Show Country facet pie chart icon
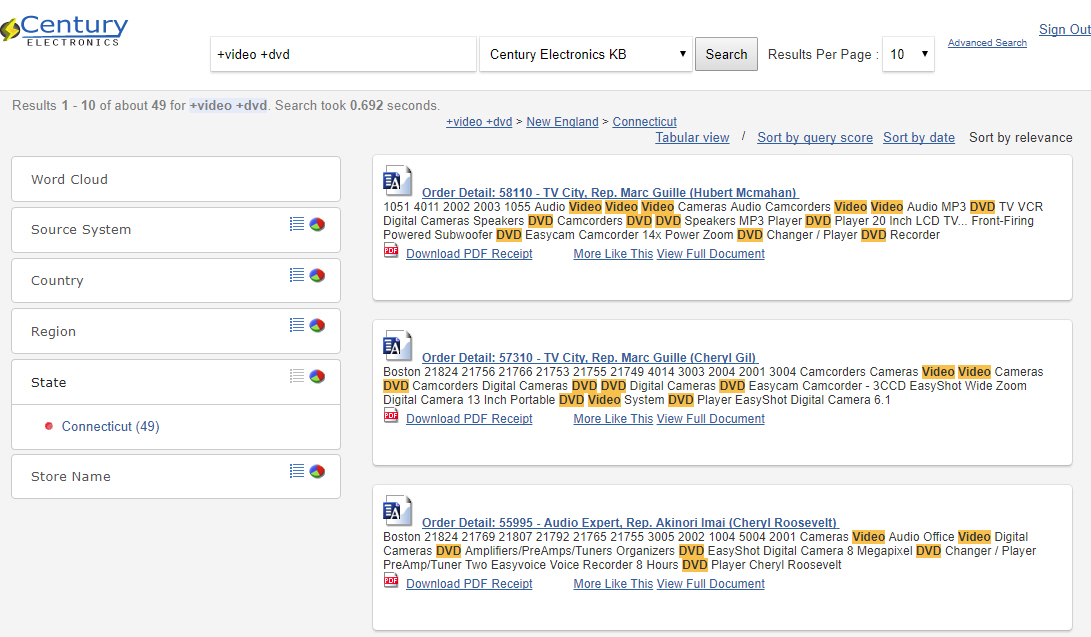 pyautogui.click(x=317, y=275)
